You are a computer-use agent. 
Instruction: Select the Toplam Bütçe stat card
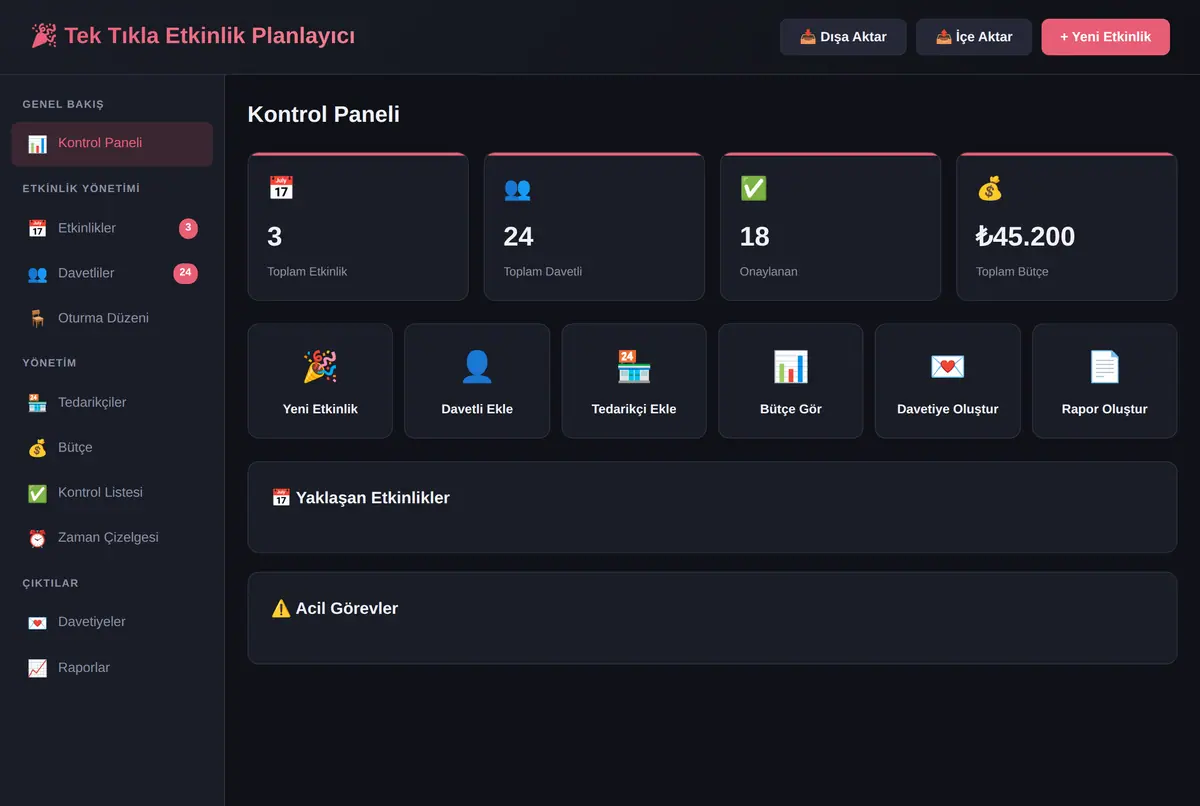pyautogui.click(x=1067, y=227)
